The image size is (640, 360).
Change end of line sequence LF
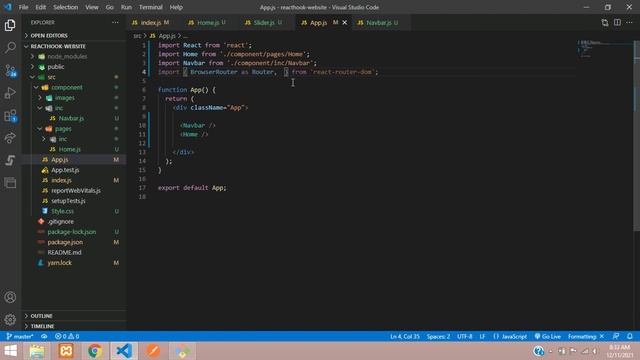tap(482, 336)
